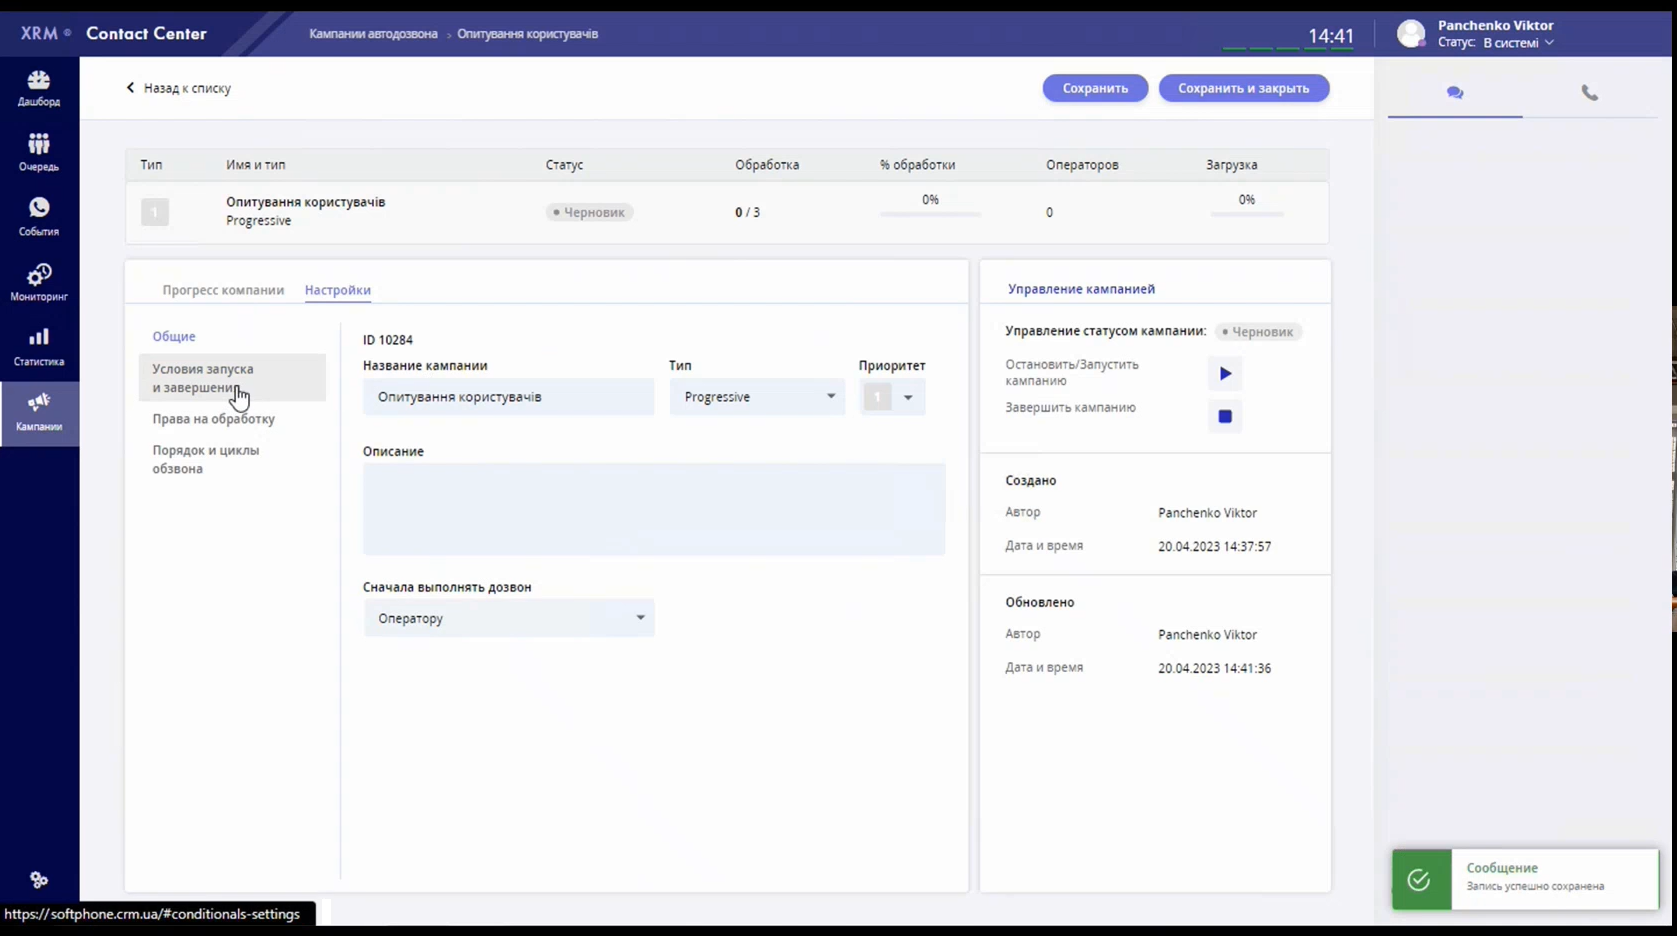Image resolution: width=1677 pixels, height=936 pixels.
Task: Click the XRM Contact Center logo
Action: [113, 33]
